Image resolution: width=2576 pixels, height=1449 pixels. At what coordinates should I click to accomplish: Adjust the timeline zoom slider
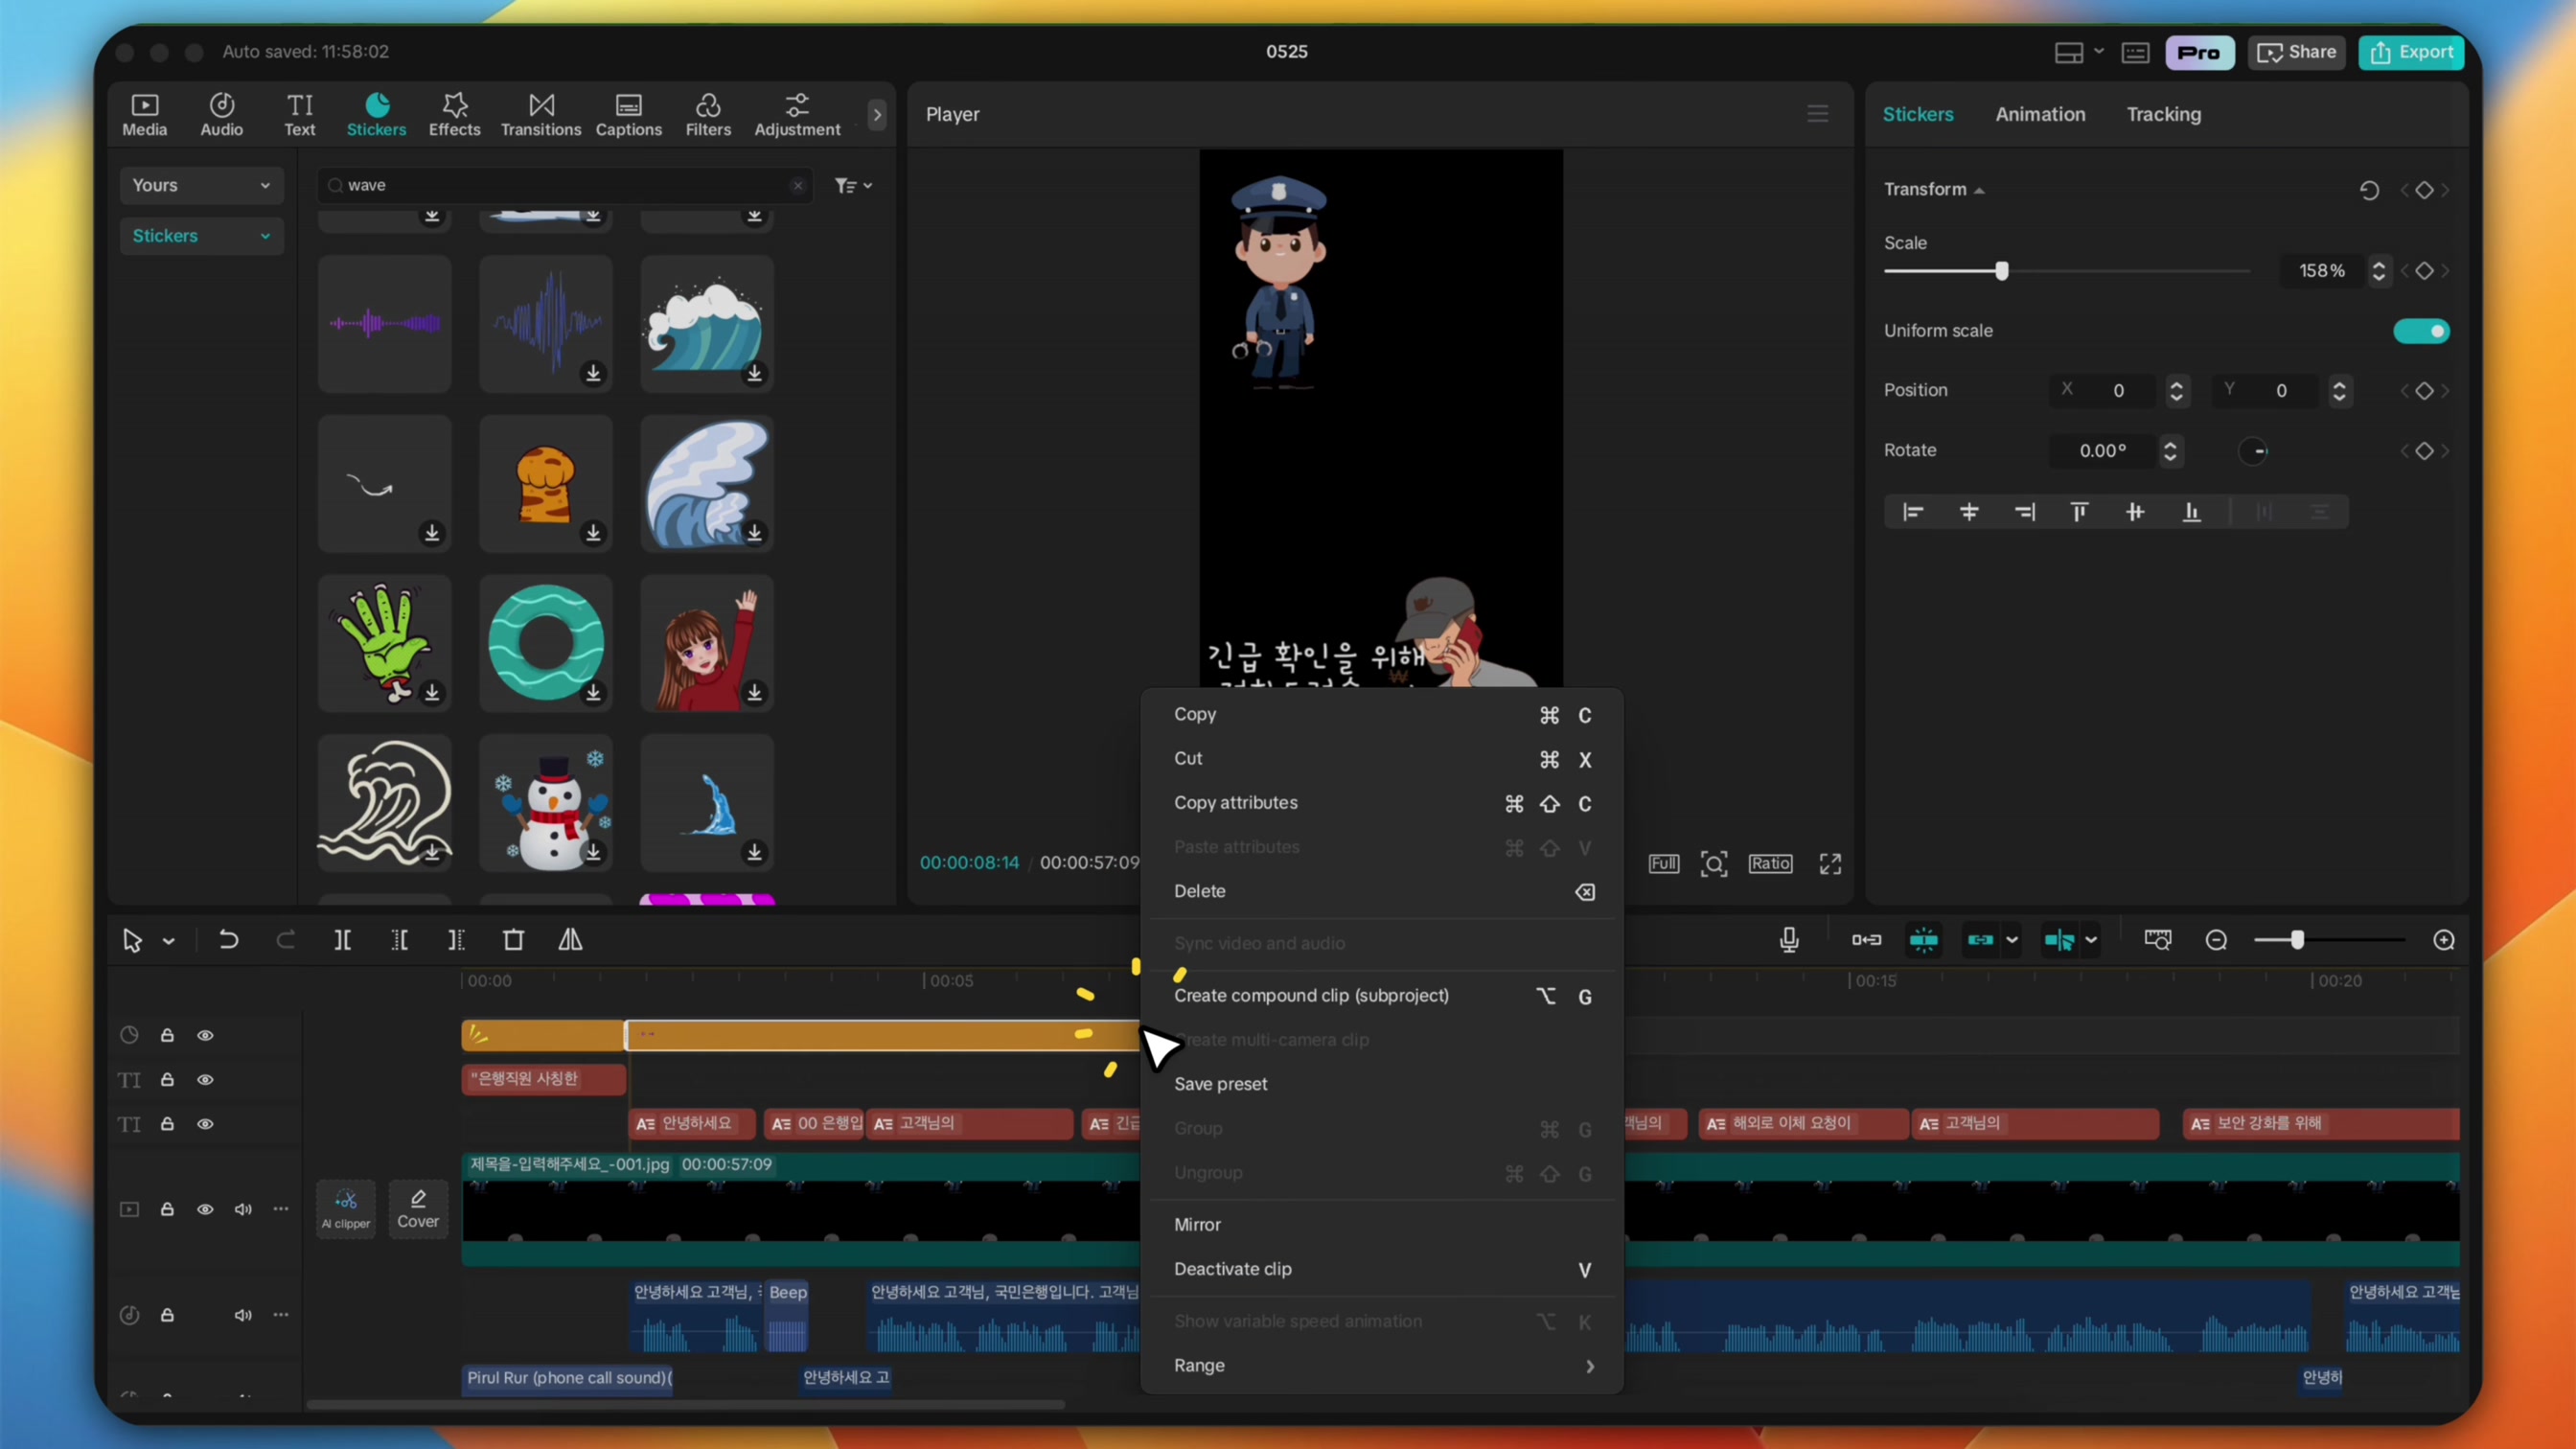(2297, 940)
